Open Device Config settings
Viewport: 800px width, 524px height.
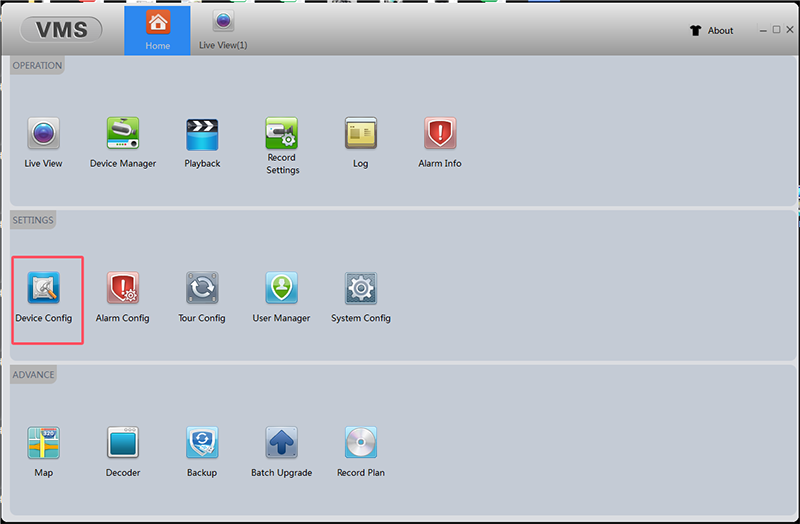coord(44,289)
